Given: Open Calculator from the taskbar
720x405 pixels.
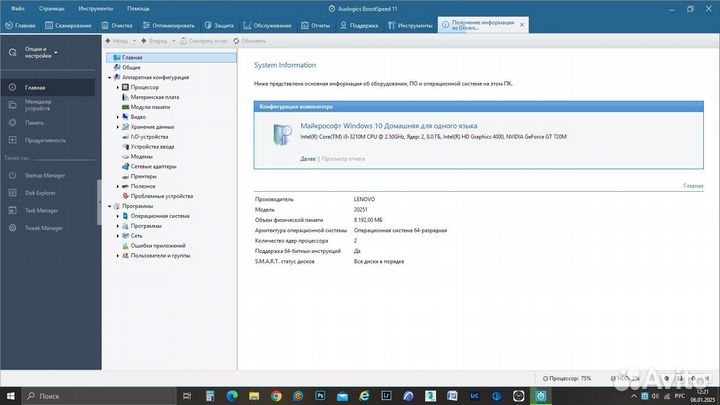Looking at the screenshot, I should pyautogui.click(x=210, y=396).
